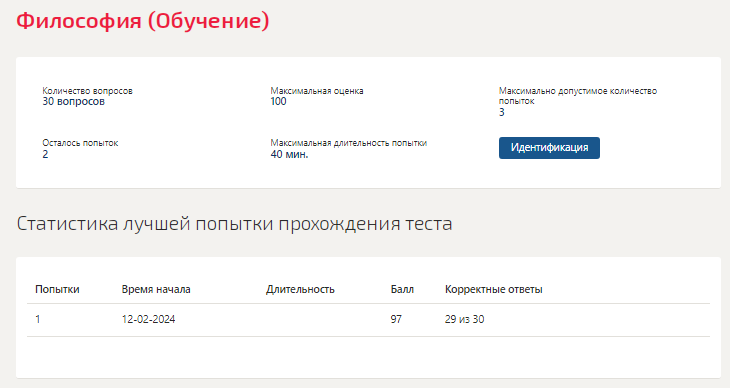Click the 40 мин. duration value
Viewport: 730px width, 388px height.
coord(290,154)
